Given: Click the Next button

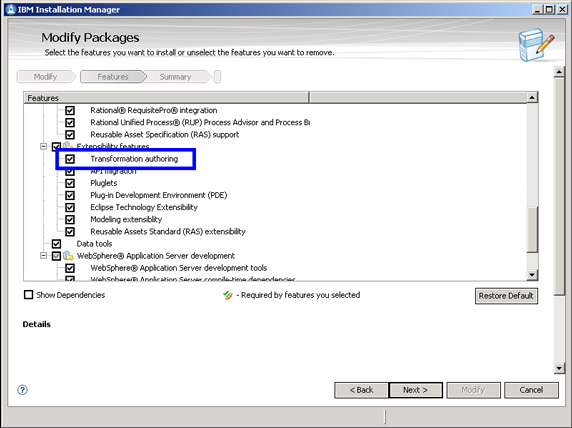Looking at the screenshot, I should [416, 390].
